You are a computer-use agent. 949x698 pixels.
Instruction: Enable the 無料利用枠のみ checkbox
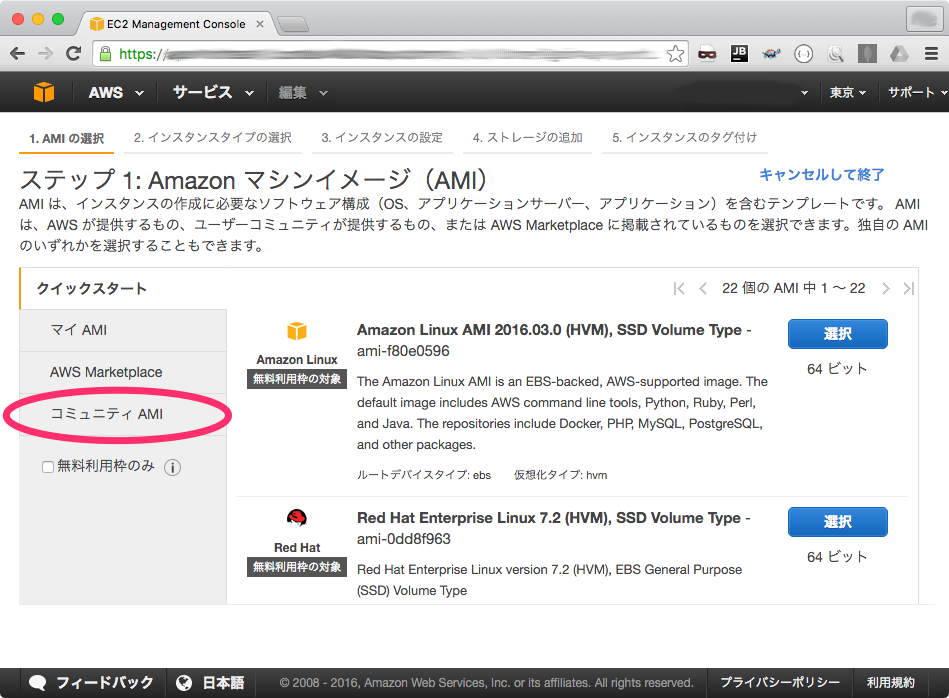[x=48, y=467]
